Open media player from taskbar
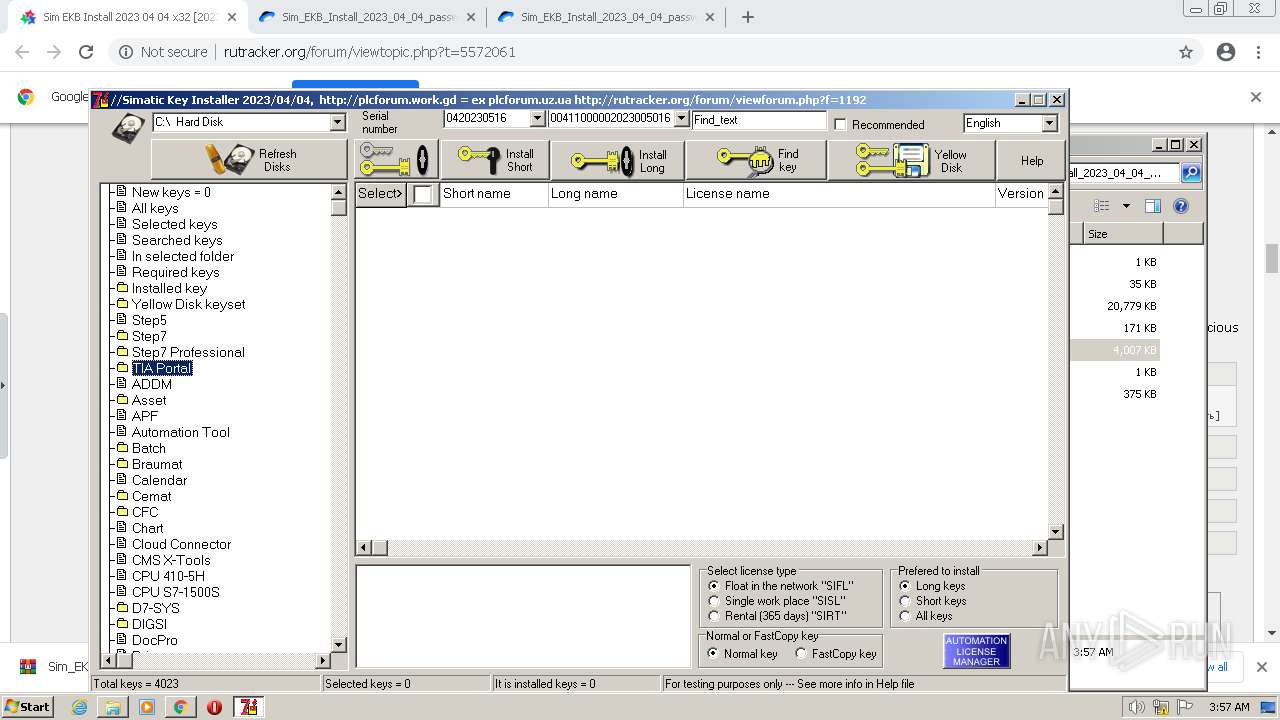Viewport: 1280px width, 720px height. pyautogui.click(x=147, y=707)
